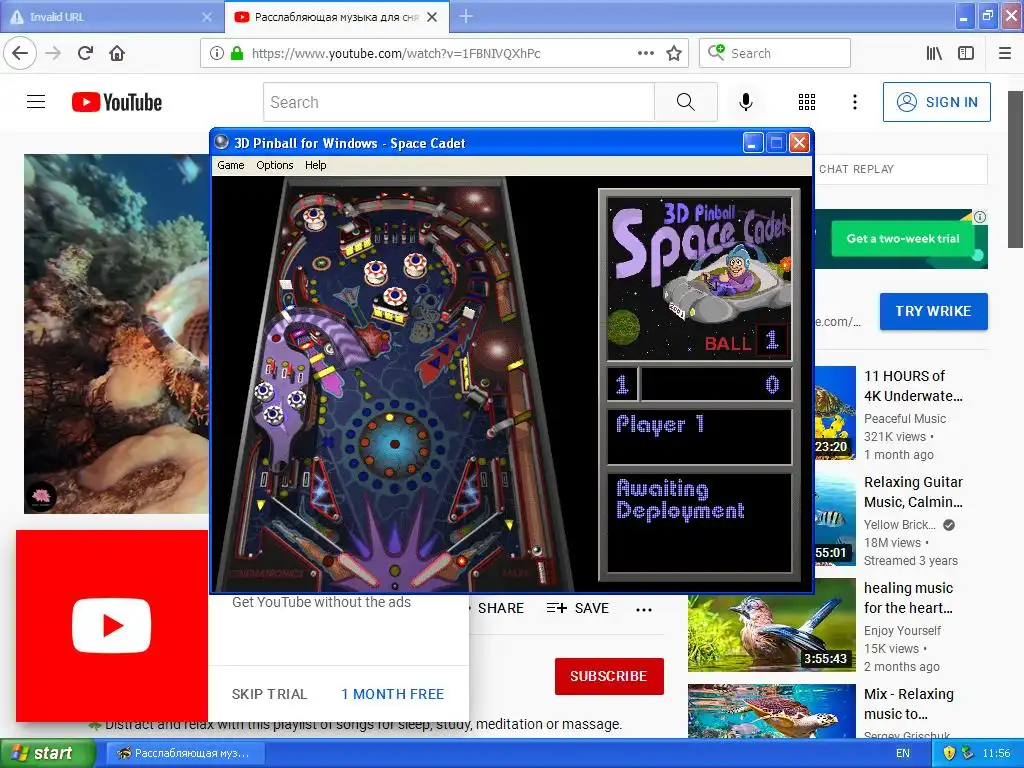Viewport: 1024px width, 768px height.
Task: Click the Pinball window title bar
Action: [x=479, y=143]
